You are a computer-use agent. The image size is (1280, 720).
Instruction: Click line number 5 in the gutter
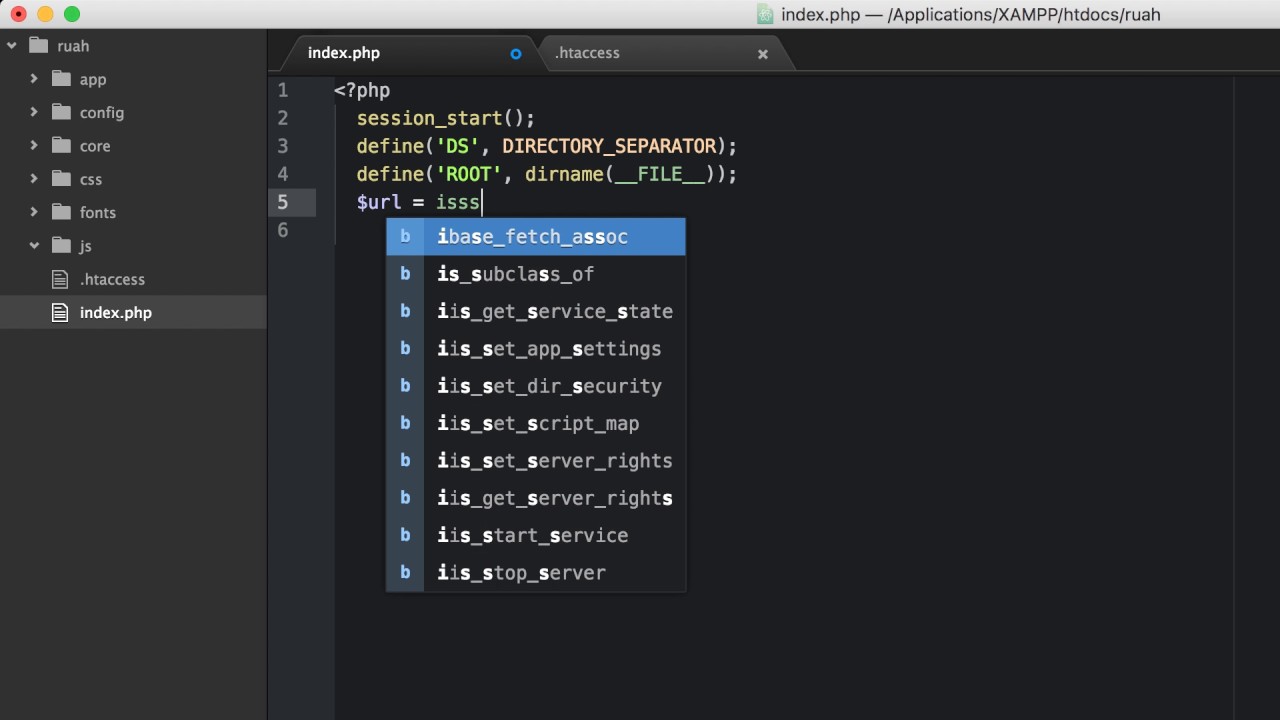[283, 202]
